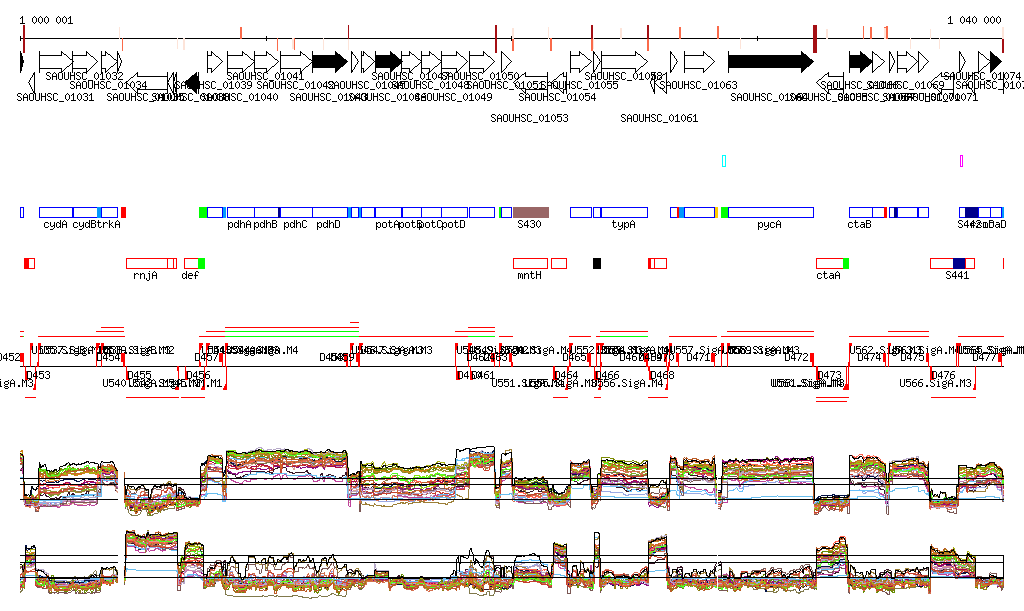Select the D472 terminator label
This screenshot has height=611, width=1024.
[797, 358]
